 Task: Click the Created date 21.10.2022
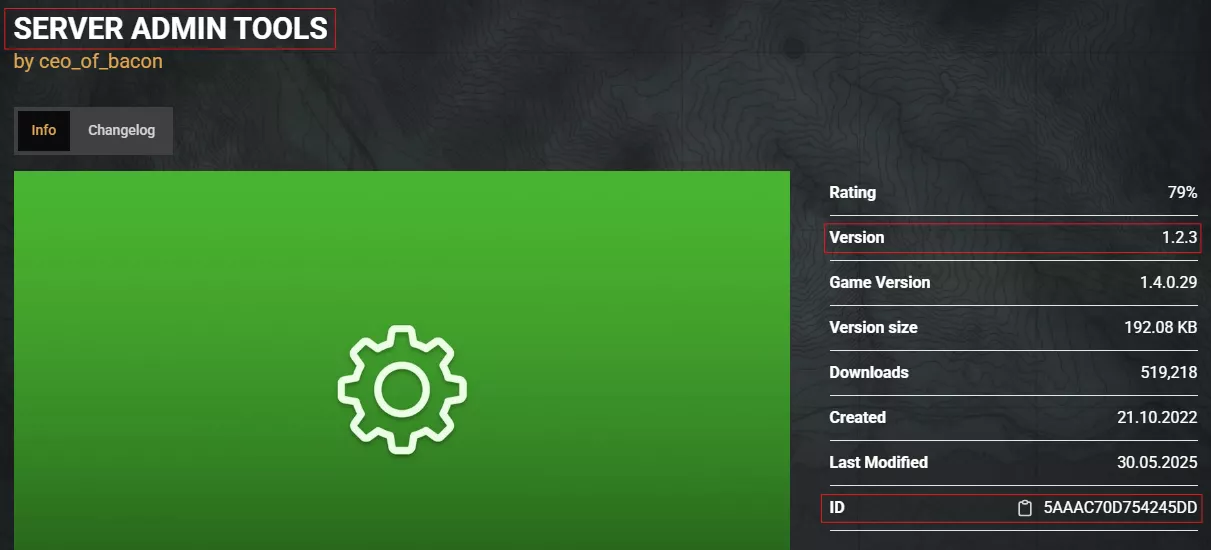click(1157, 417)
